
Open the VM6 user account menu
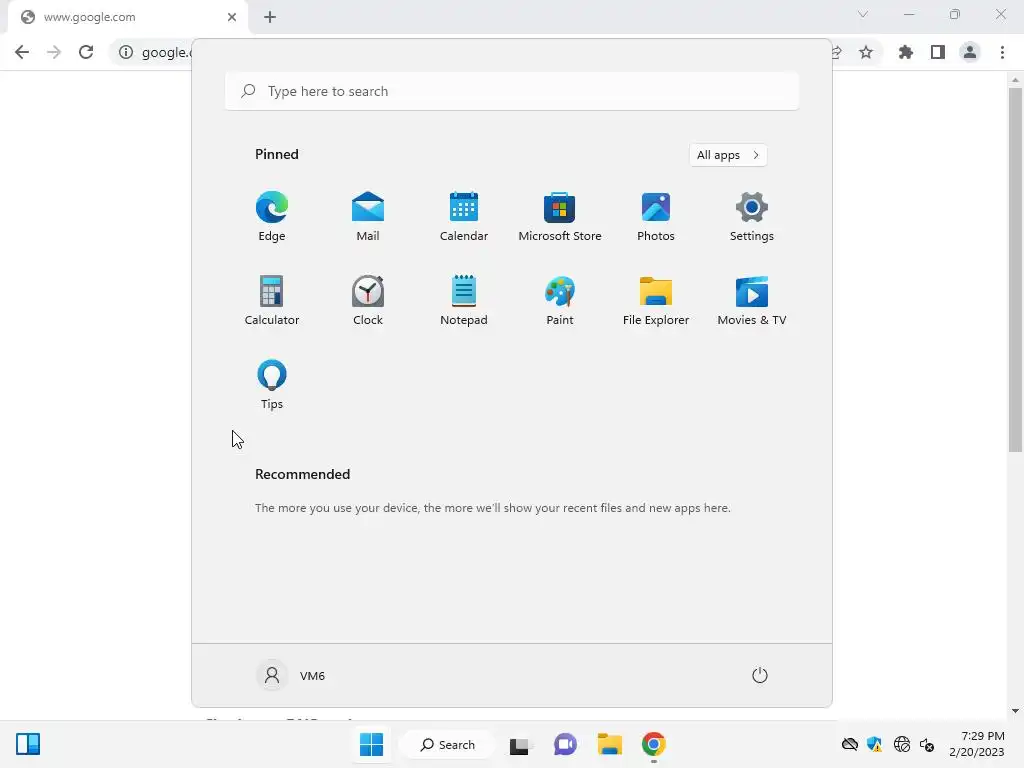[291, 675]
